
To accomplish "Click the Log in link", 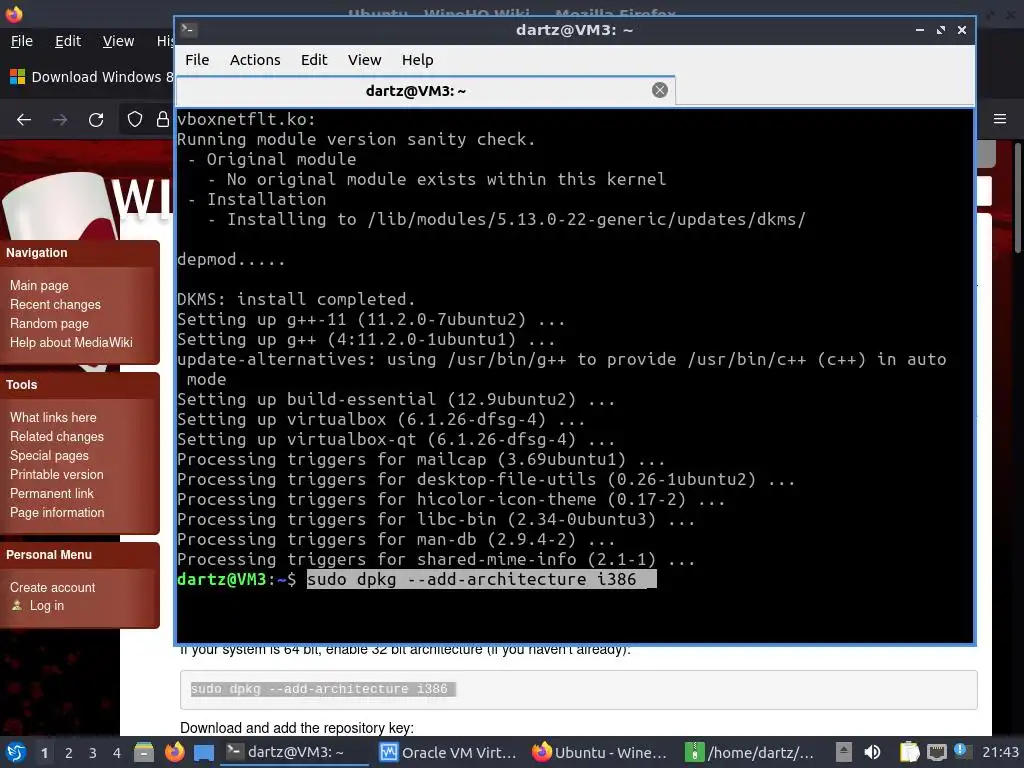I will tap(47, 605).
